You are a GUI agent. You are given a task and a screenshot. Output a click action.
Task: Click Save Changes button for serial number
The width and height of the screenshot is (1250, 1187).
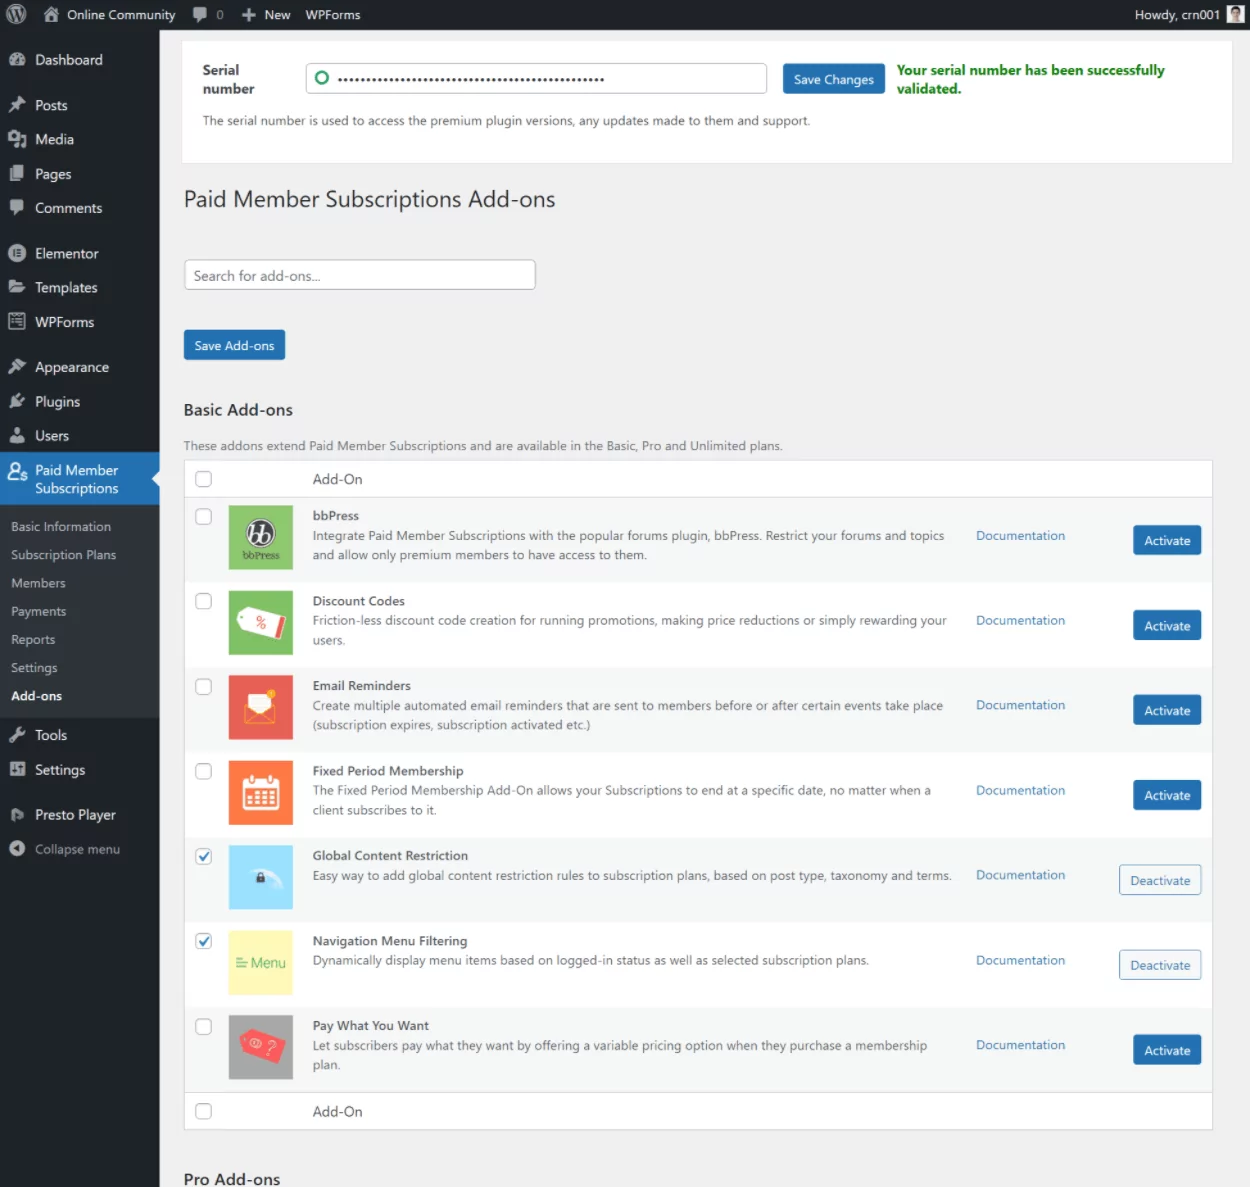833,79
